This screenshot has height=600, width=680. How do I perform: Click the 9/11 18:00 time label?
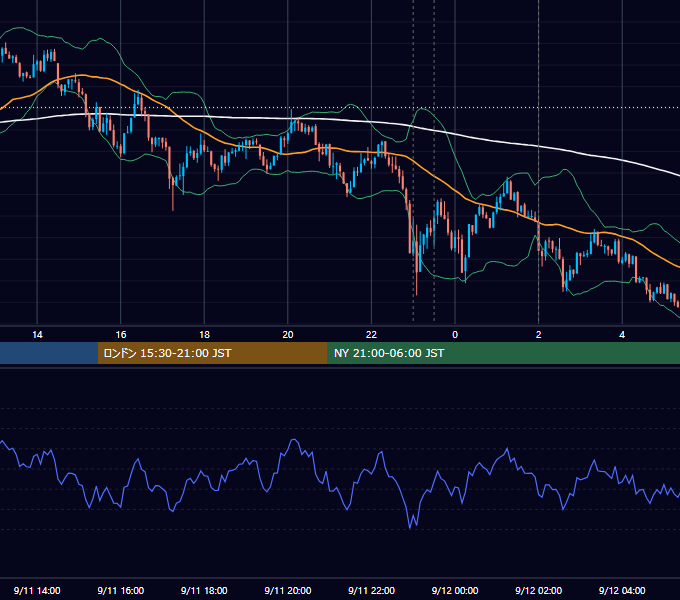click(x=204, y=590)
